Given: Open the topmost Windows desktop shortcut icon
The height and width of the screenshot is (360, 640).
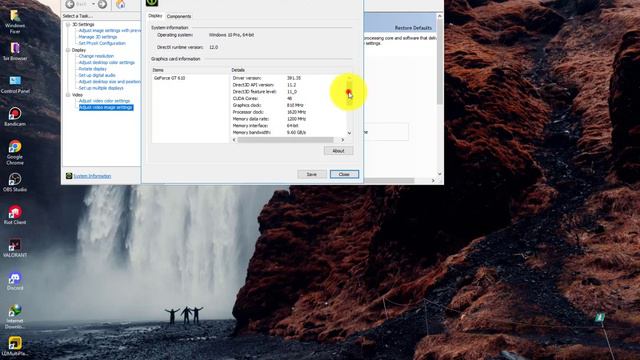Looking at the screenshot, I should tap(15, 22).
